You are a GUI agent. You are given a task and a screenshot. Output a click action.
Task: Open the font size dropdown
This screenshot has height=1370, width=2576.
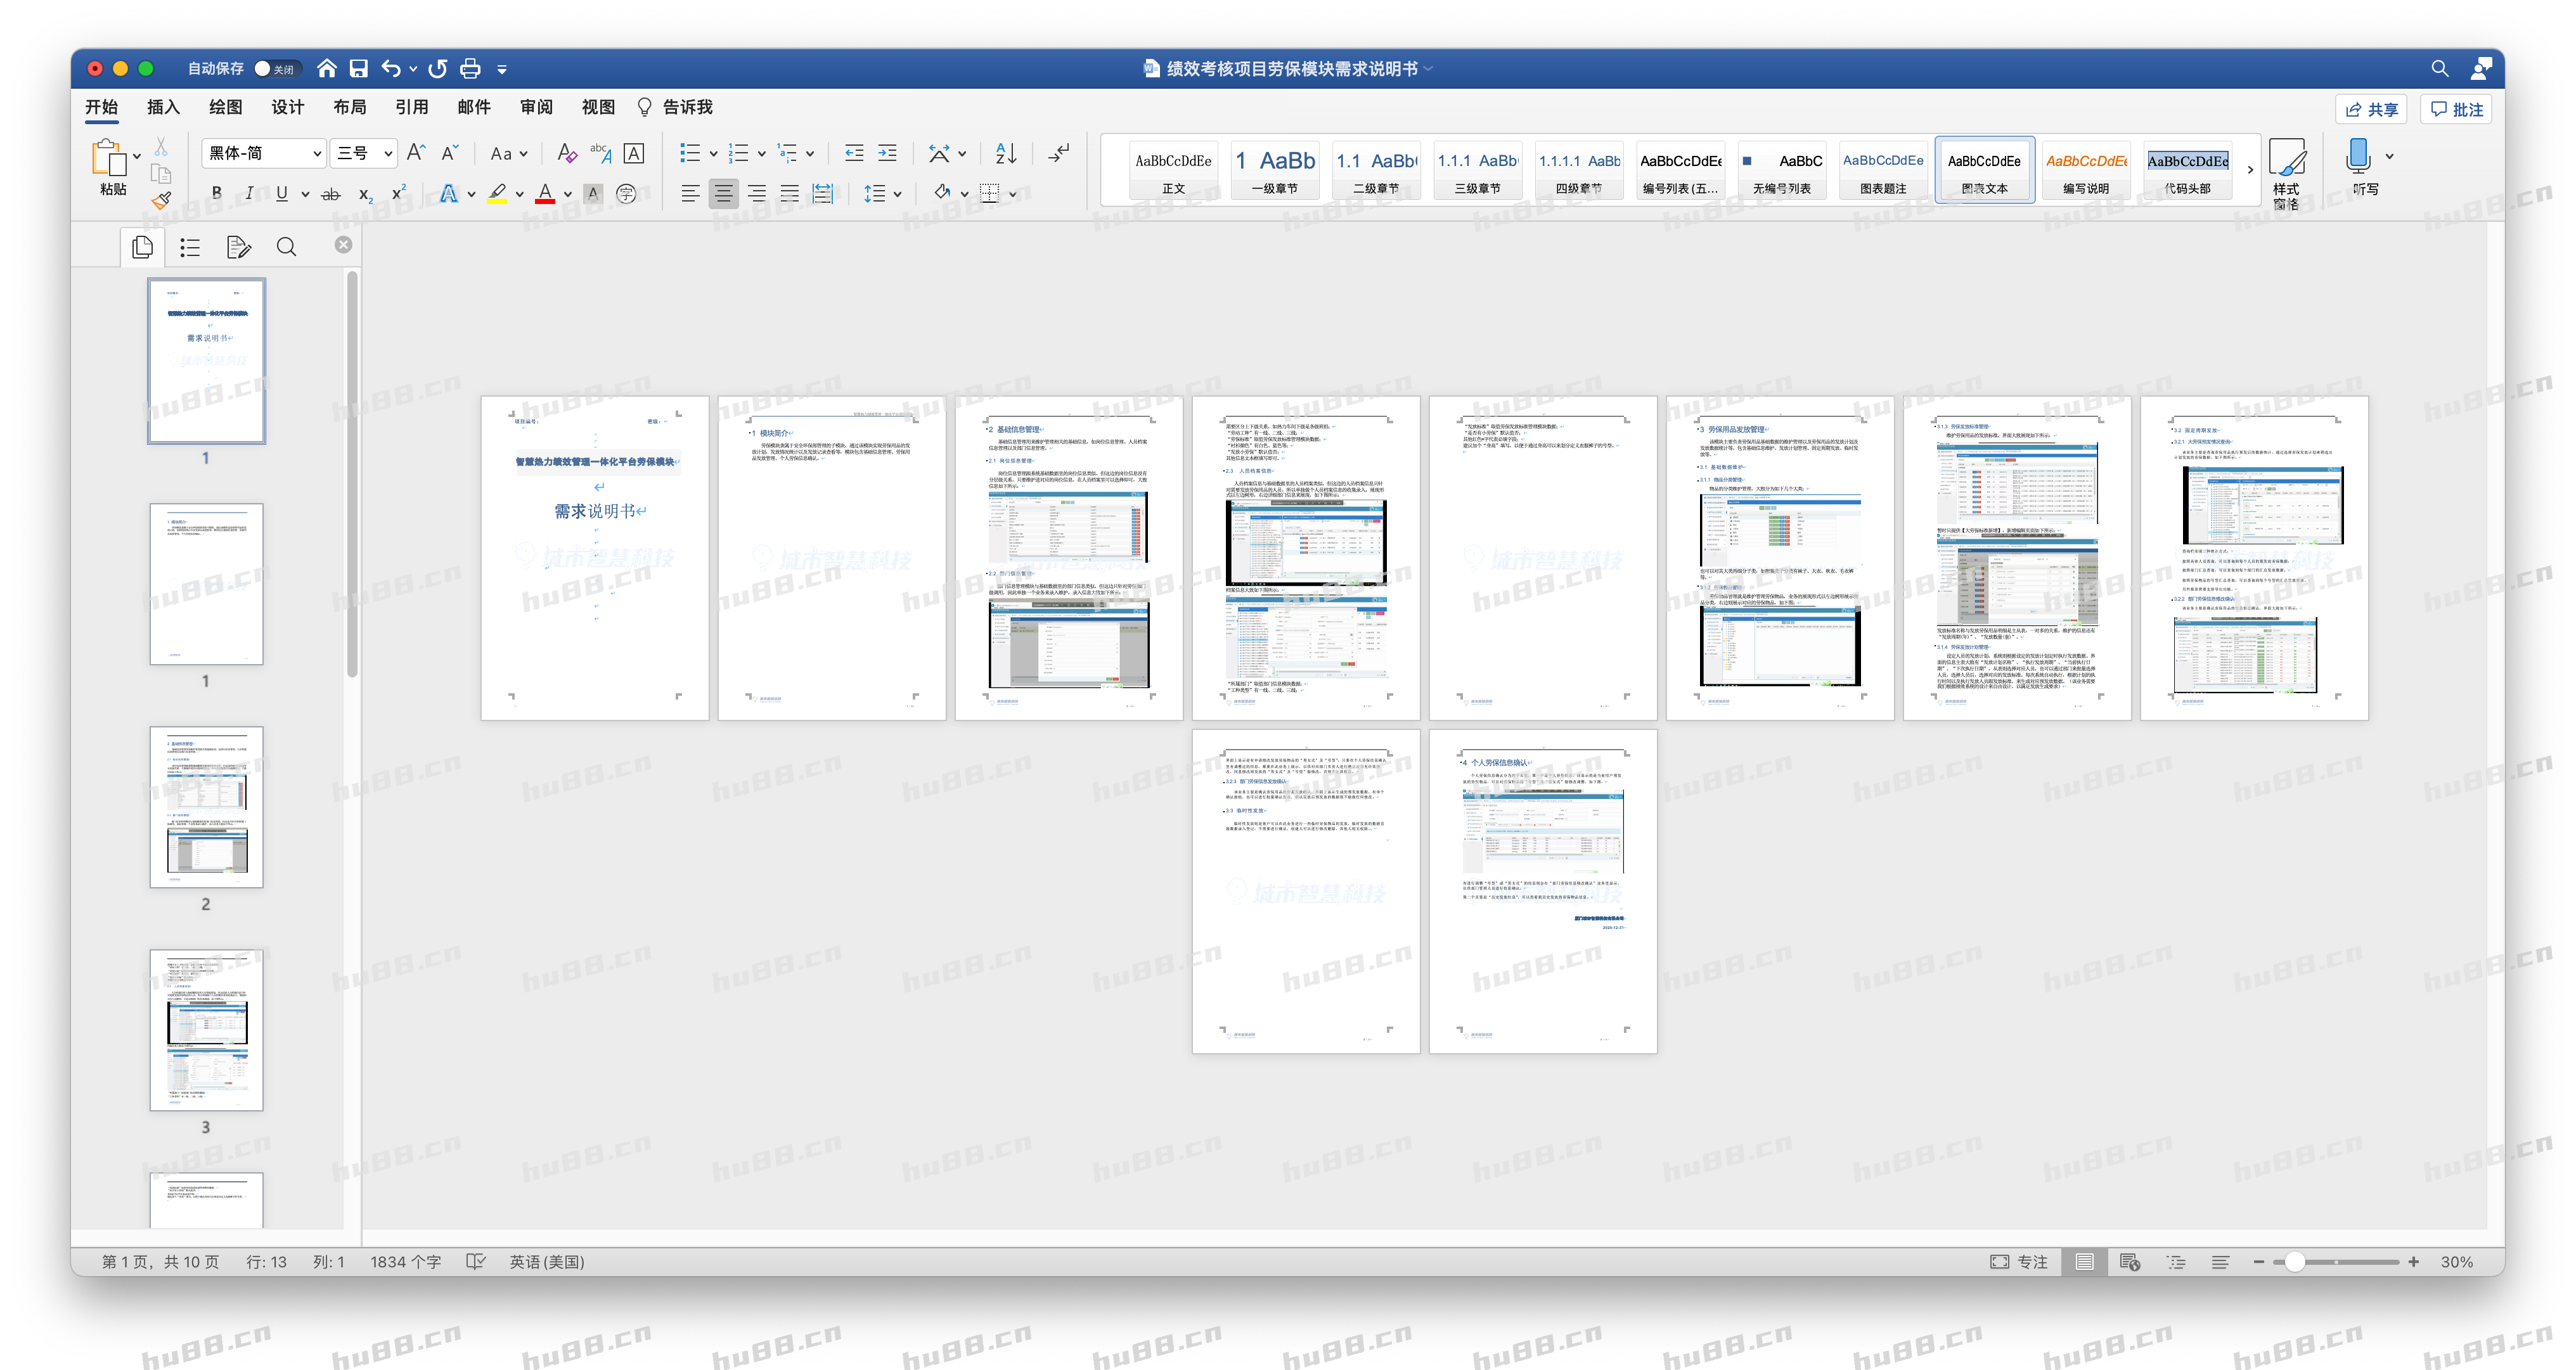(x=388, y=153)
